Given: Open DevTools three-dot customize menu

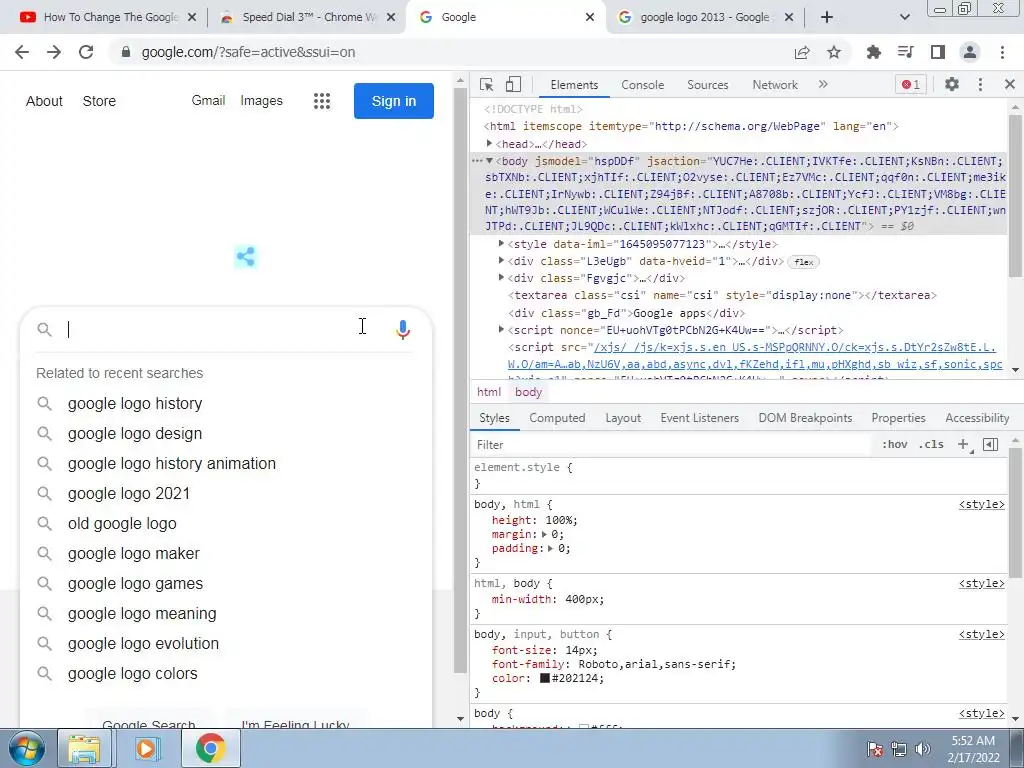Looking at the screenshot, I should click(980, 84).
